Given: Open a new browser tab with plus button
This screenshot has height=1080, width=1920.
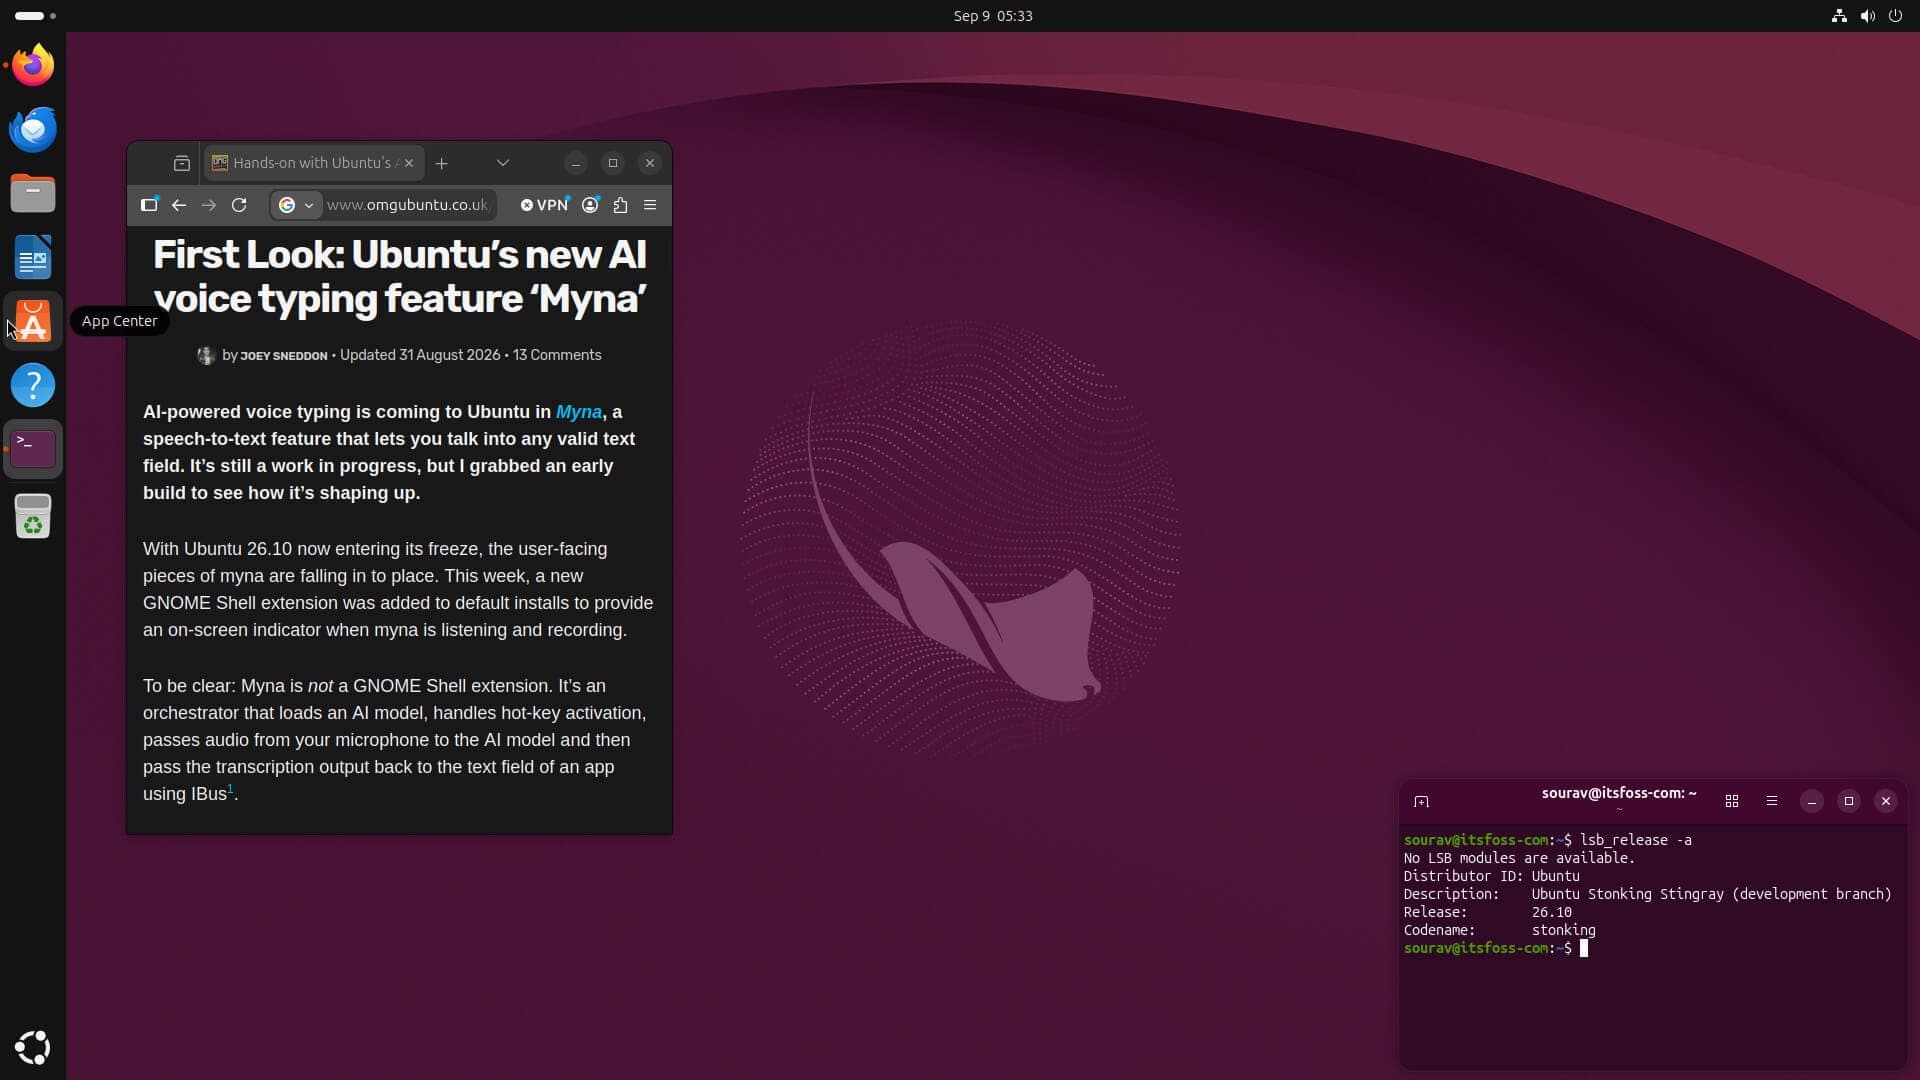Looking at the screenshot, I should tap(441, 163).
